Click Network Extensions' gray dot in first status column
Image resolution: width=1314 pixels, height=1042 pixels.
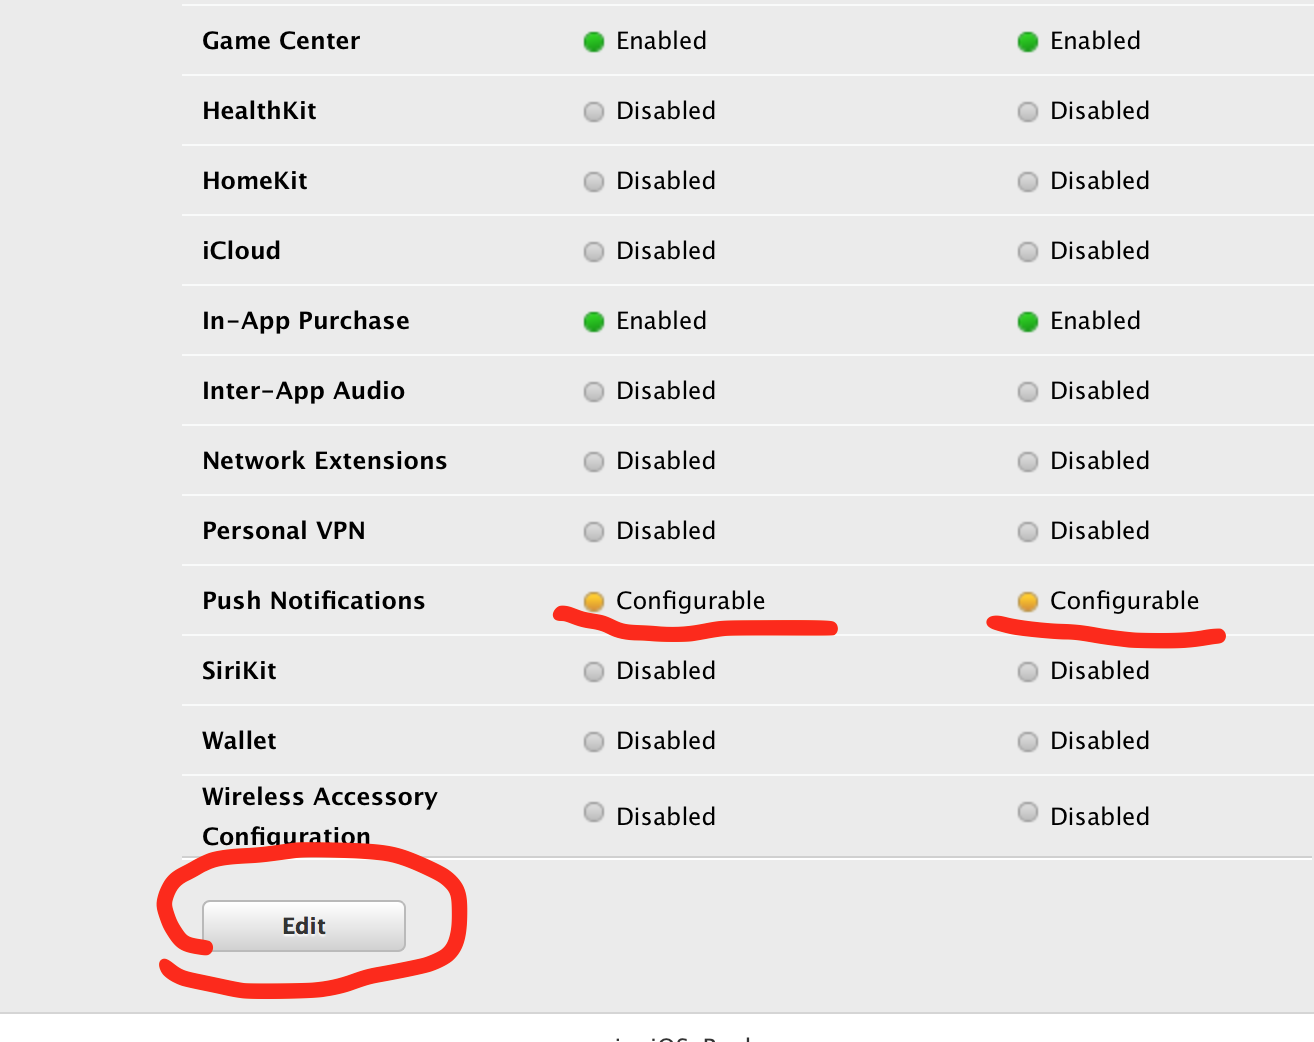coord(594,462)
